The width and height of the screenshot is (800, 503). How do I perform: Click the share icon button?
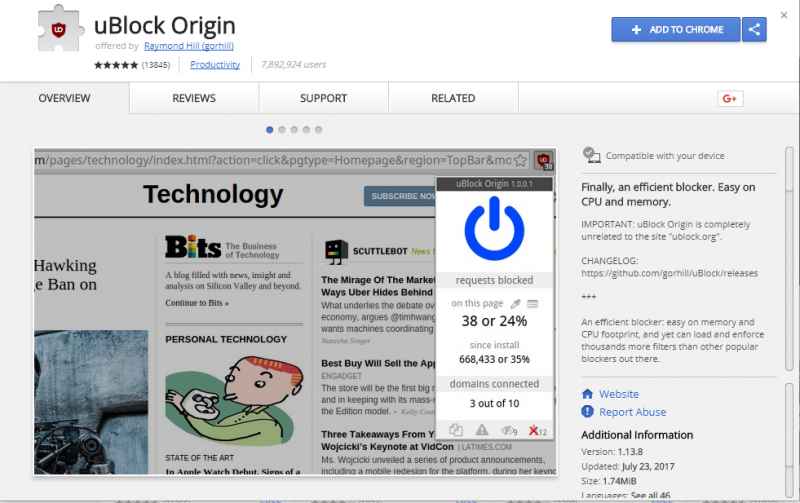755,30
